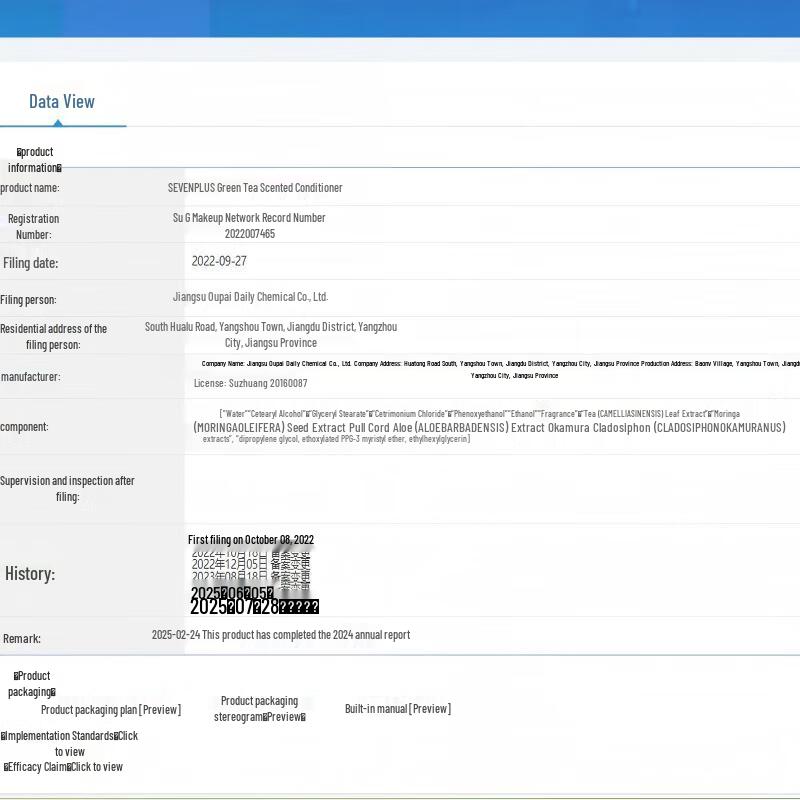Viewport: 800px width, 800px height.
Task: Click Jiangsu Oupai Daily Chemical filing person
Action: point(250,297)
